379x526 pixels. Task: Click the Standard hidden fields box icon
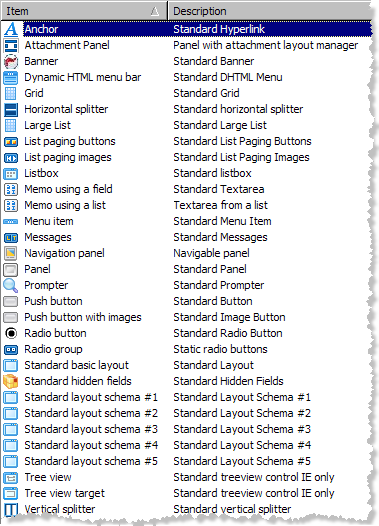click(11, 381)
